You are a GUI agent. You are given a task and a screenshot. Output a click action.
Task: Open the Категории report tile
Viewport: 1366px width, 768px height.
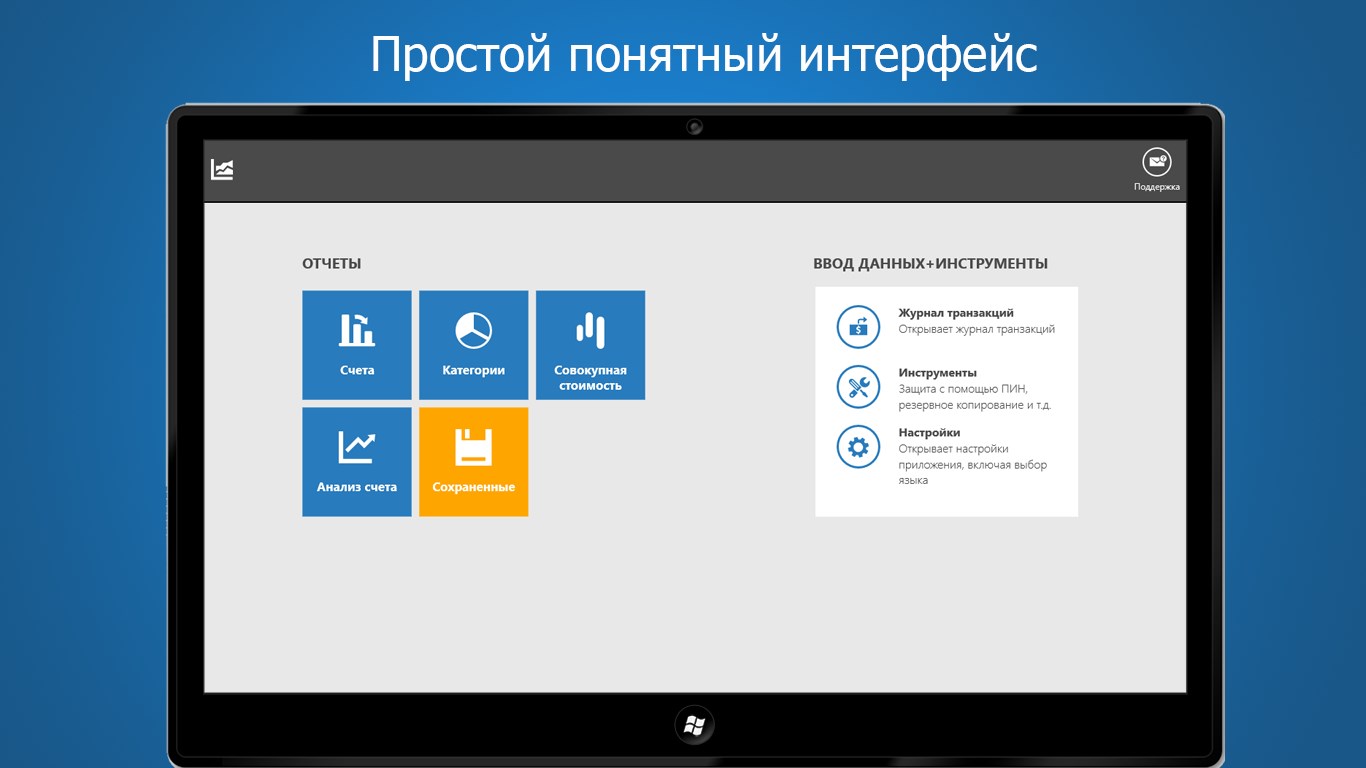(473, 344)
